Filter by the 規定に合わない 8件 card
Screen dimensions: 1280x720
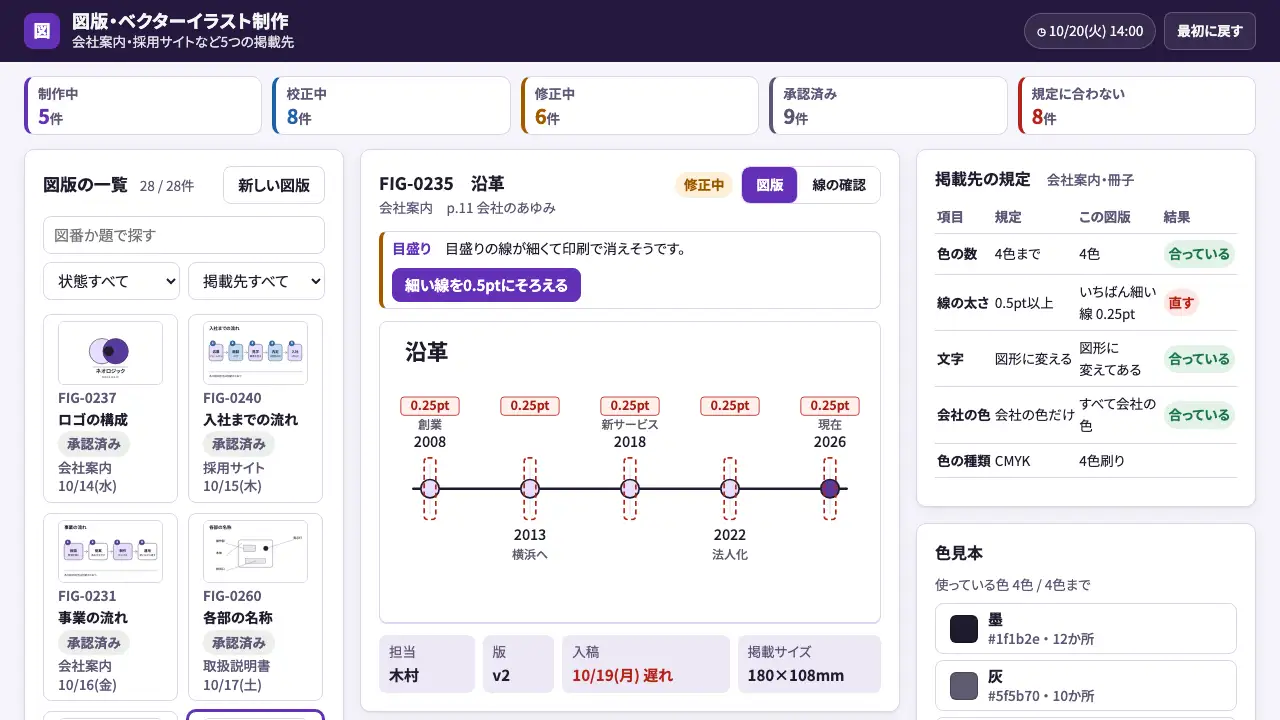[x=1136, y=105]
